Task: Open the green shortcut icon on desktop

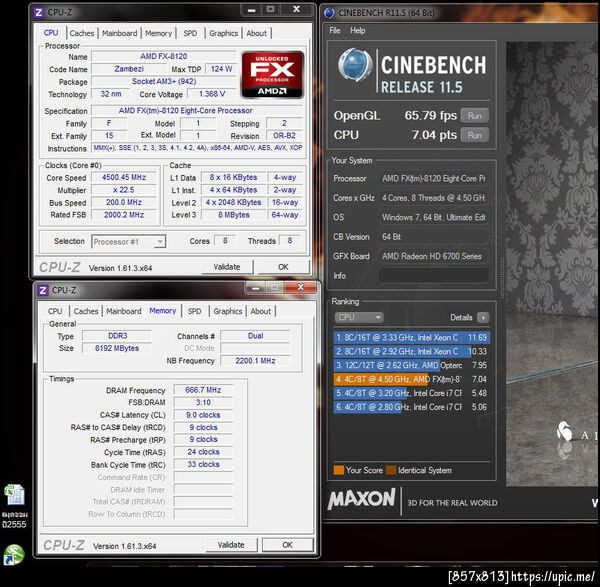Action: (x=14, y=554)
